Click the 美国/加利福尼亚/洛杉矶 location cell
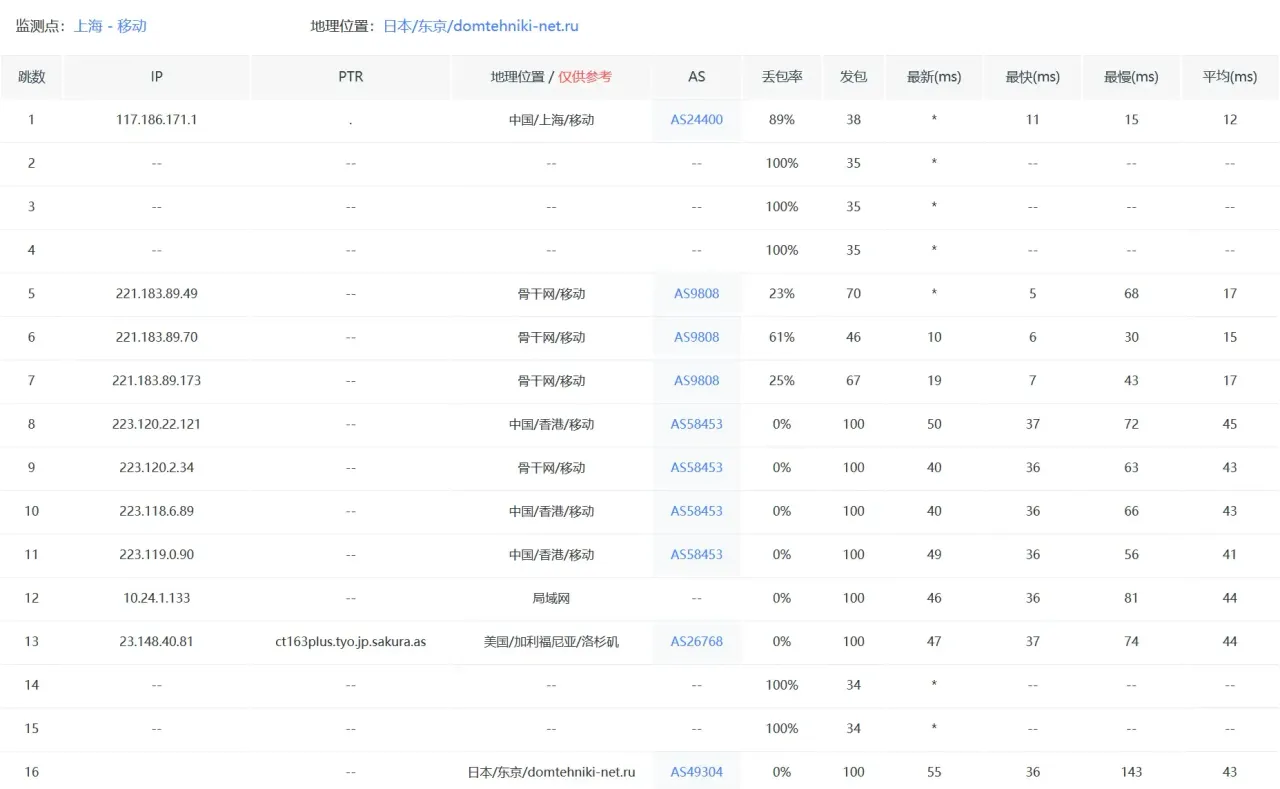This screenshot has width=1280, height=789. (551, 642)
